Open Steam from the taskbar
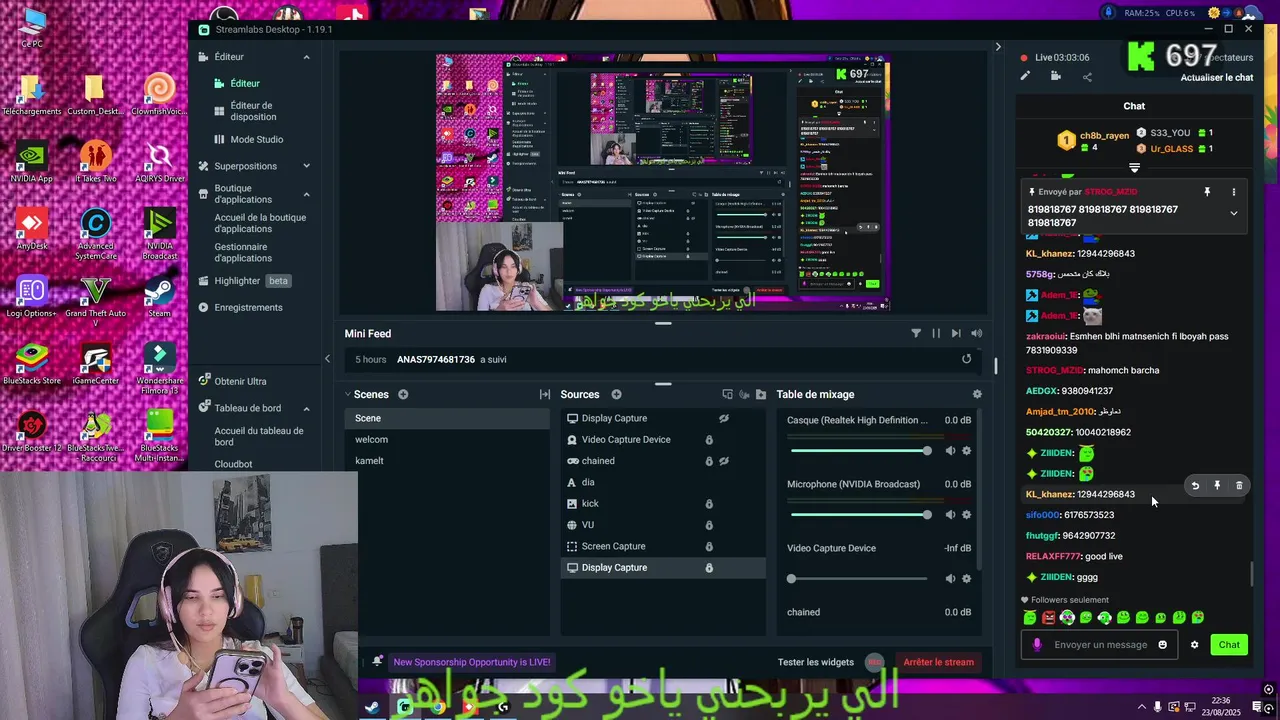 point(372,708)
